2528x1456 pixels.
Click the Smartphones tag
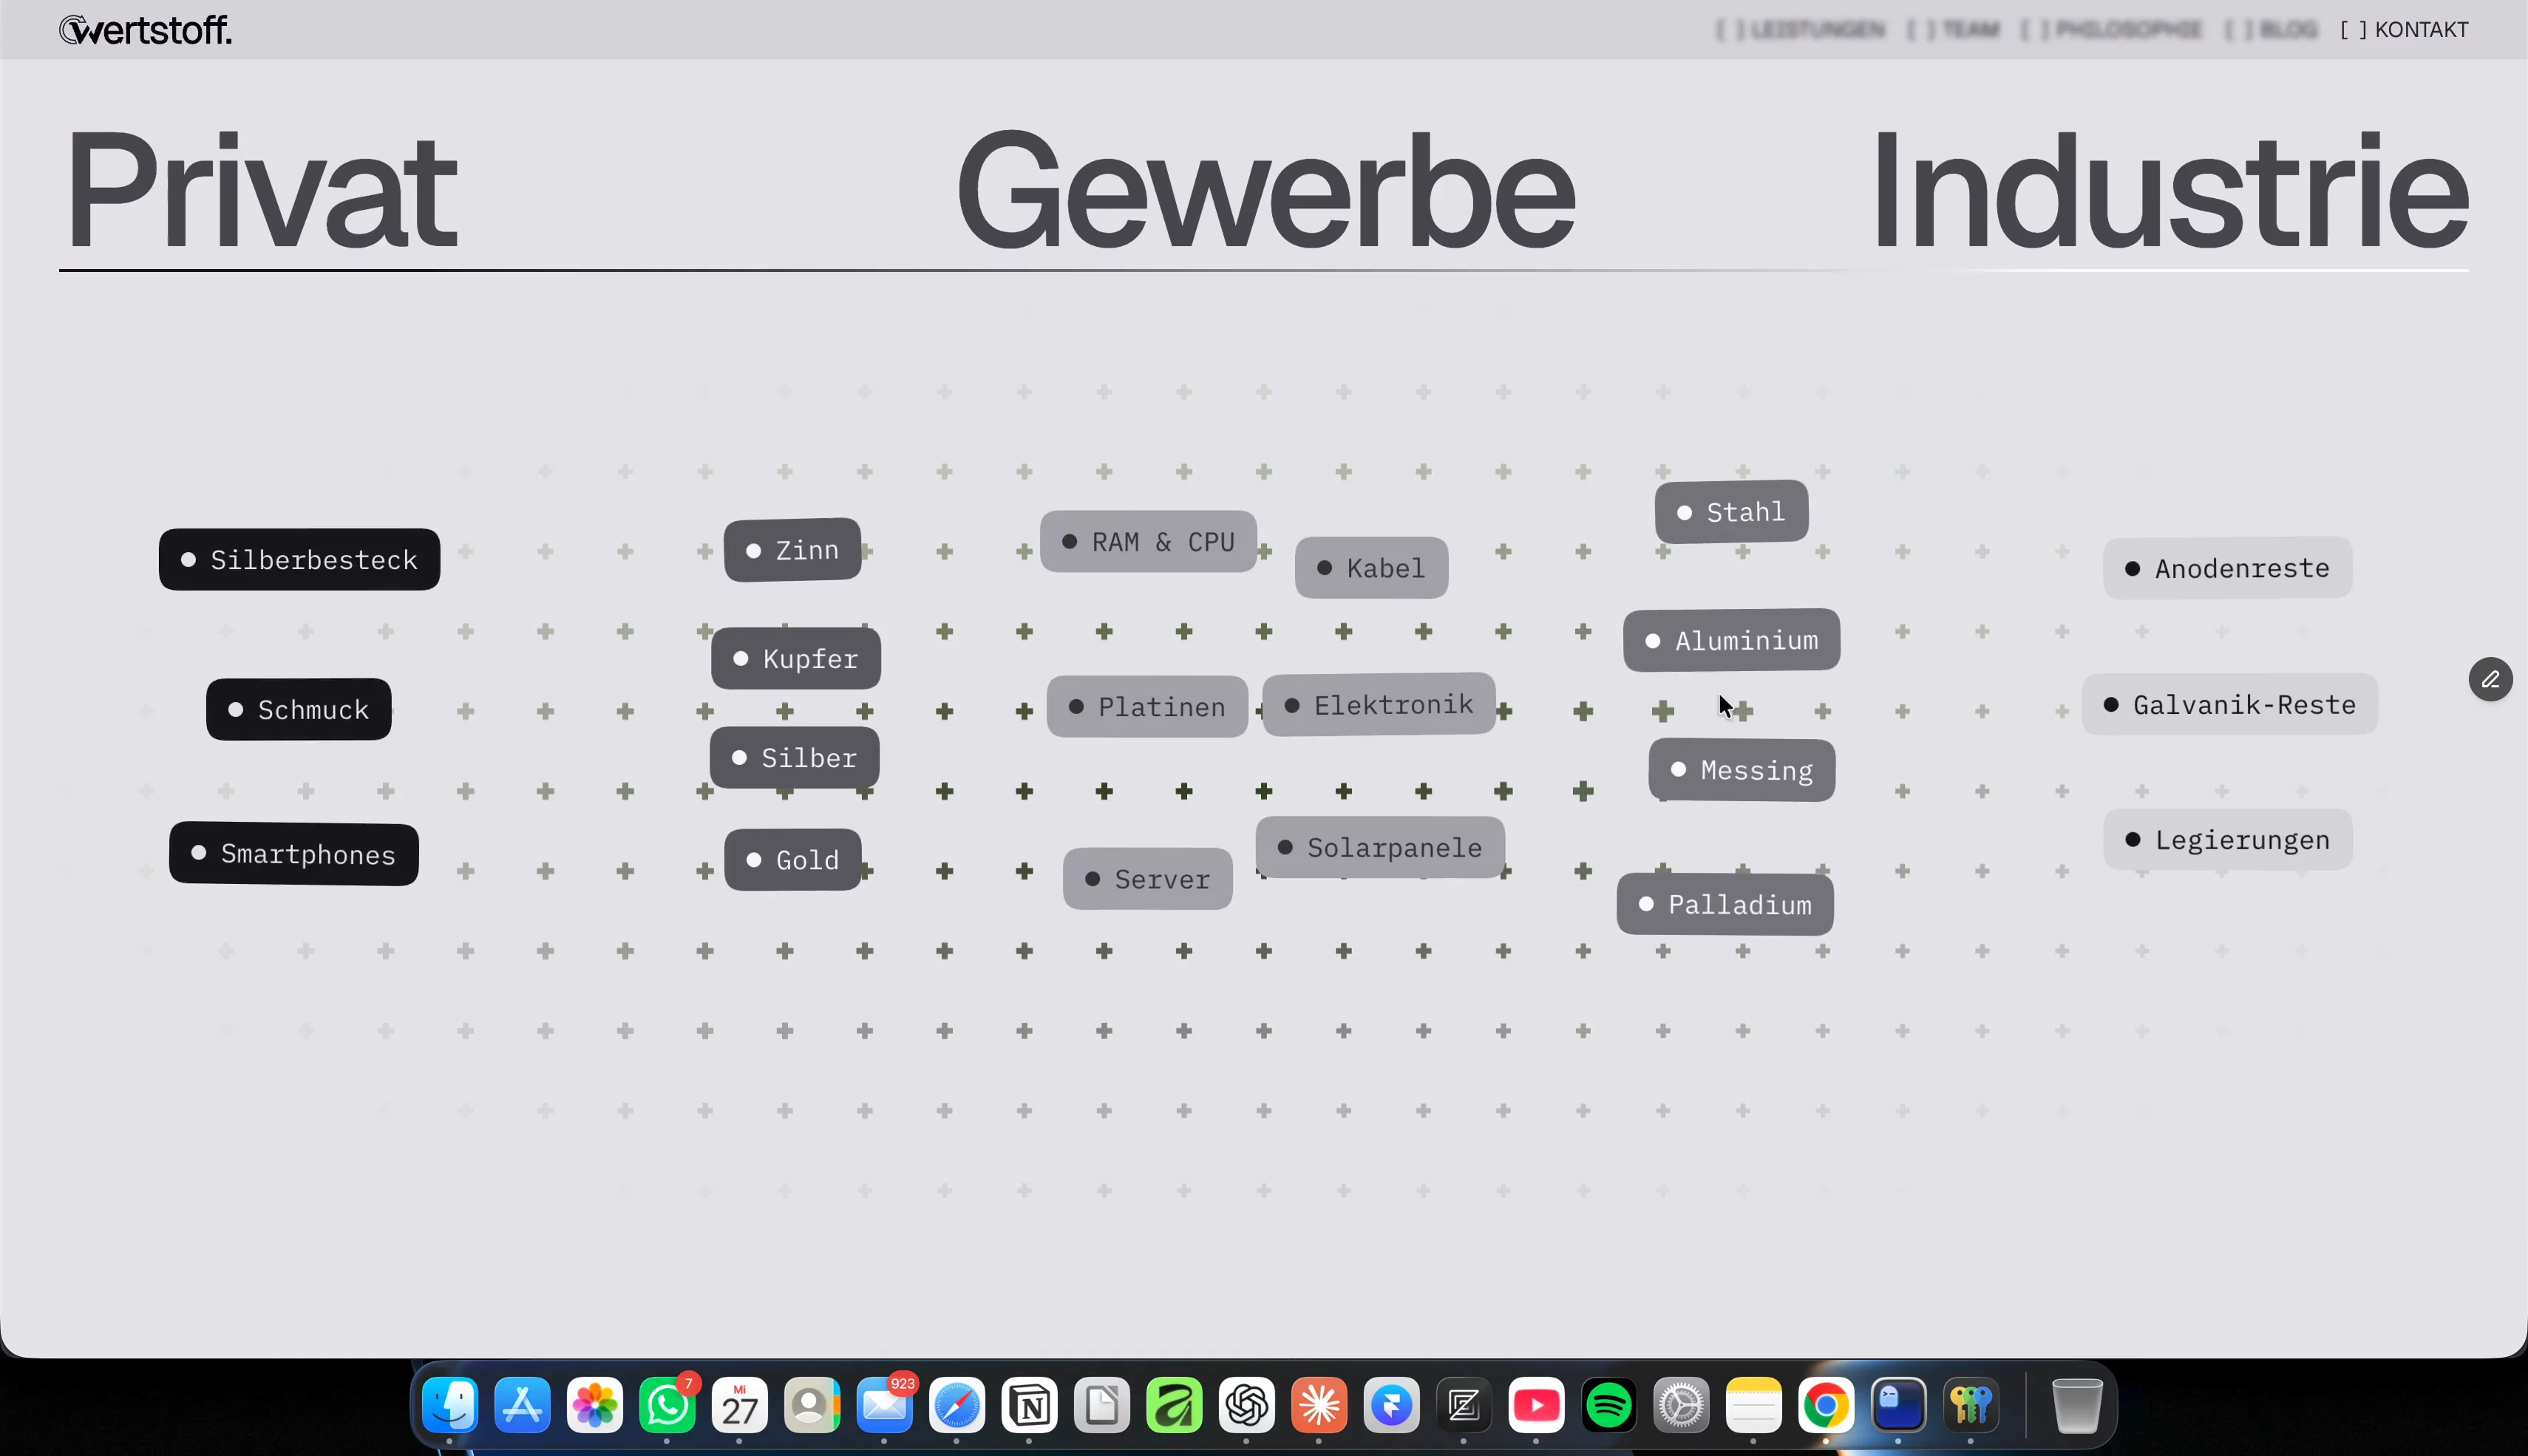tap(293, 854)
